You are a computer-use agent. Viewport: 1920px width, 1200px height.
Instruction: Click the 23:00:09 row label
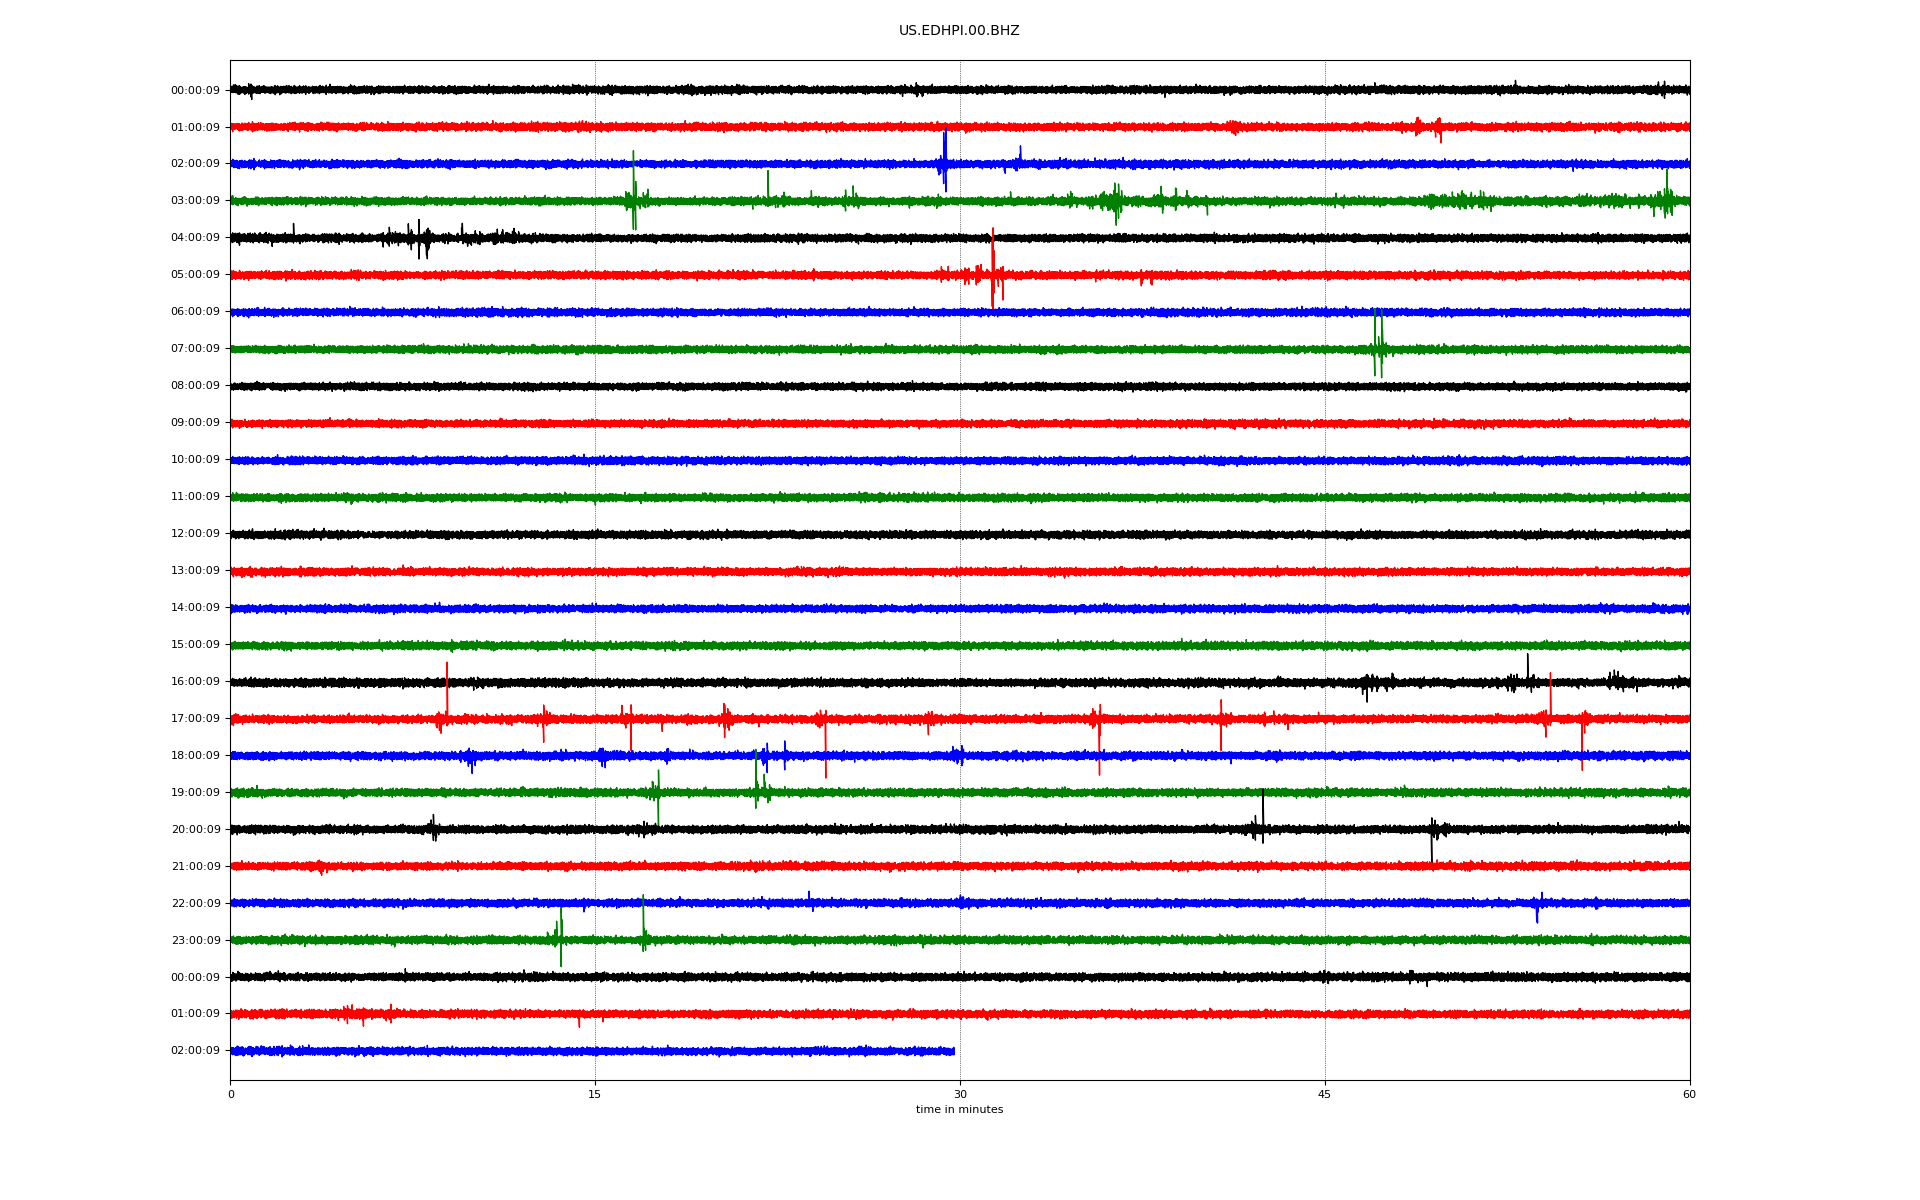[195, 941]
